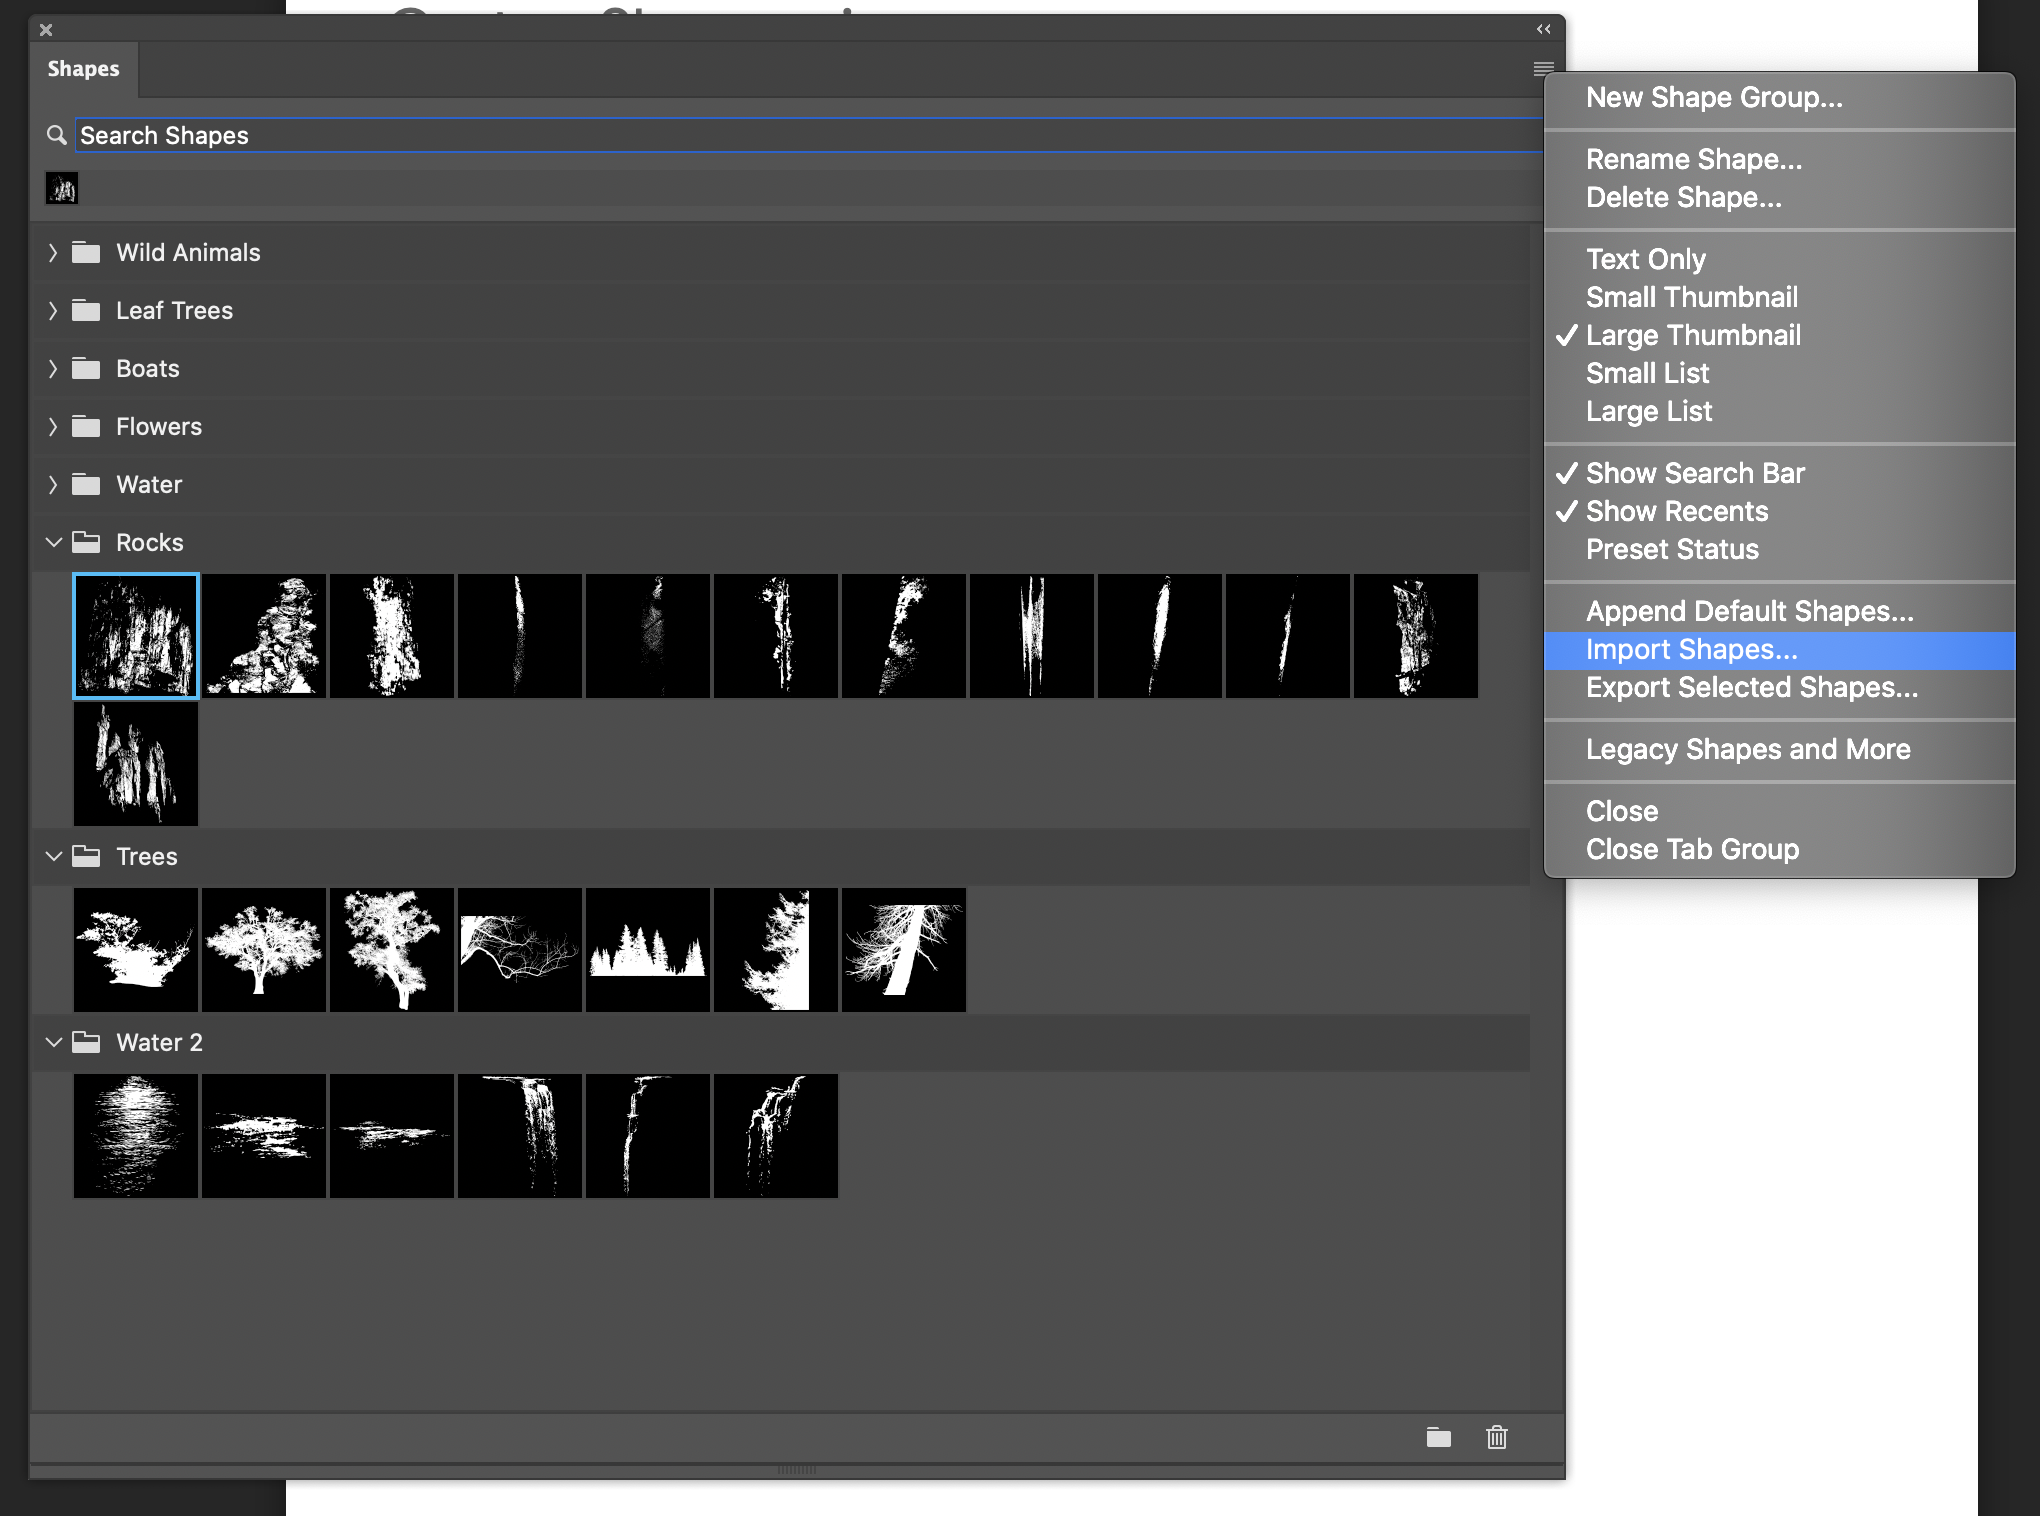
Task: Select the waterfall shape thumbnail in Water 2
Action: (519, 1135)
